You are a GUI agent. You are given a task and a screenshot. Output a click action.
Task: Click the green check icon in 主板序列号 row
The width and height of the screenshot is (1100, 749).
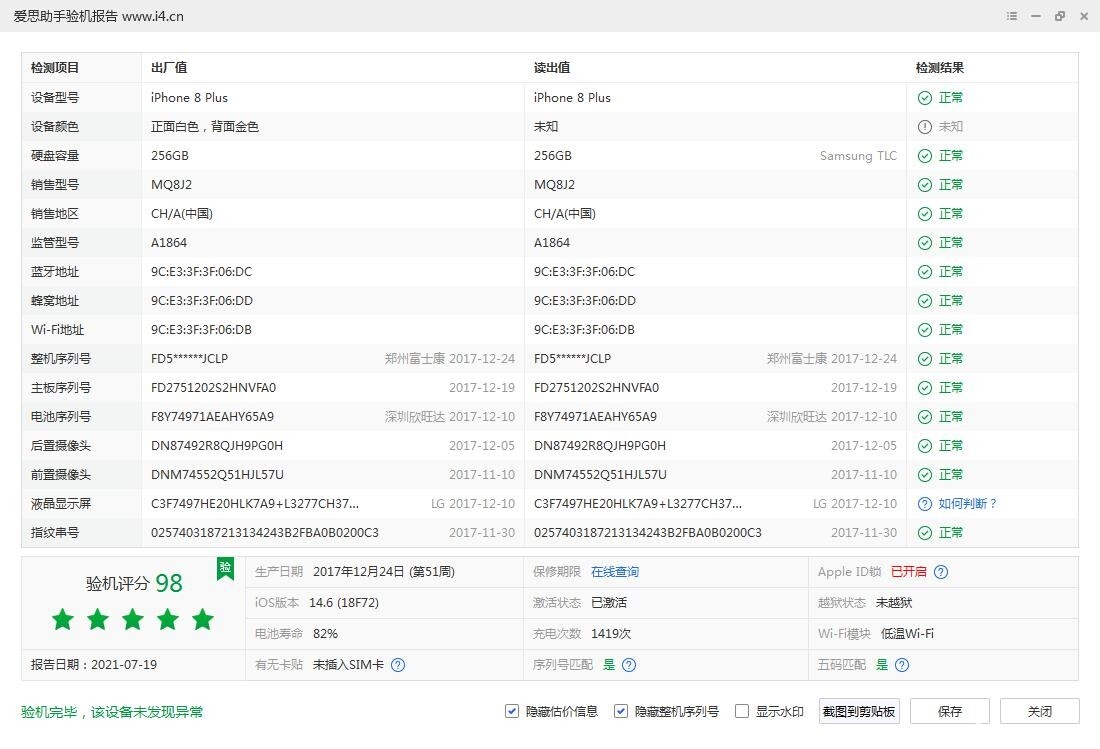pos(925,388)
